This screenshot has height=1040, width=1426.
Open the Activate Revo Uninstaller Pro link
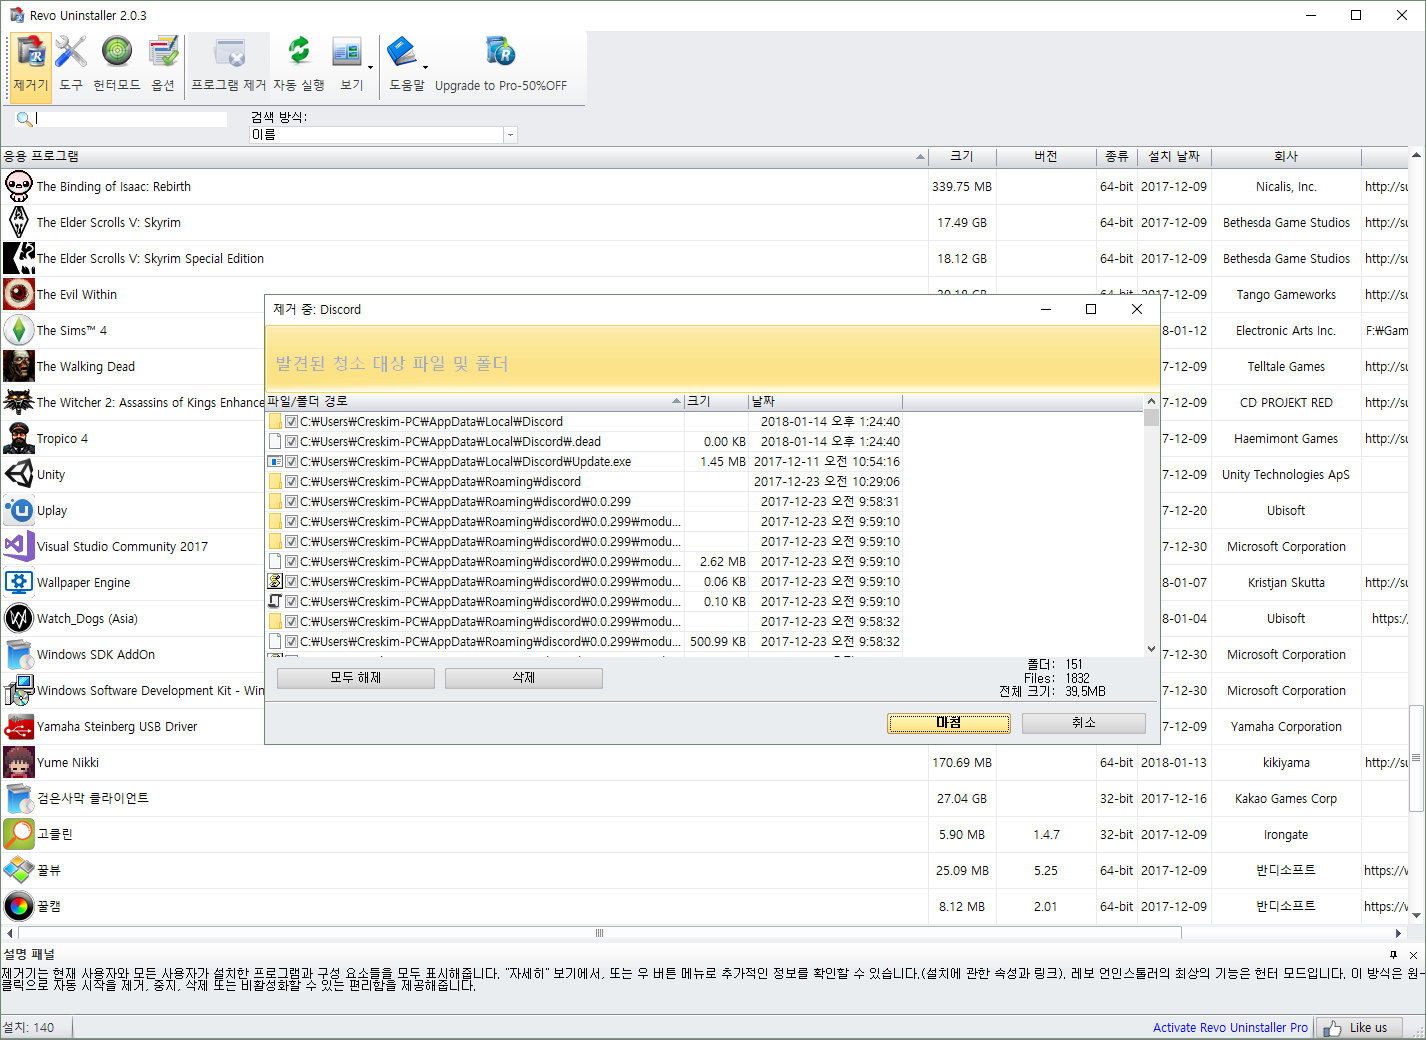1230,1028
